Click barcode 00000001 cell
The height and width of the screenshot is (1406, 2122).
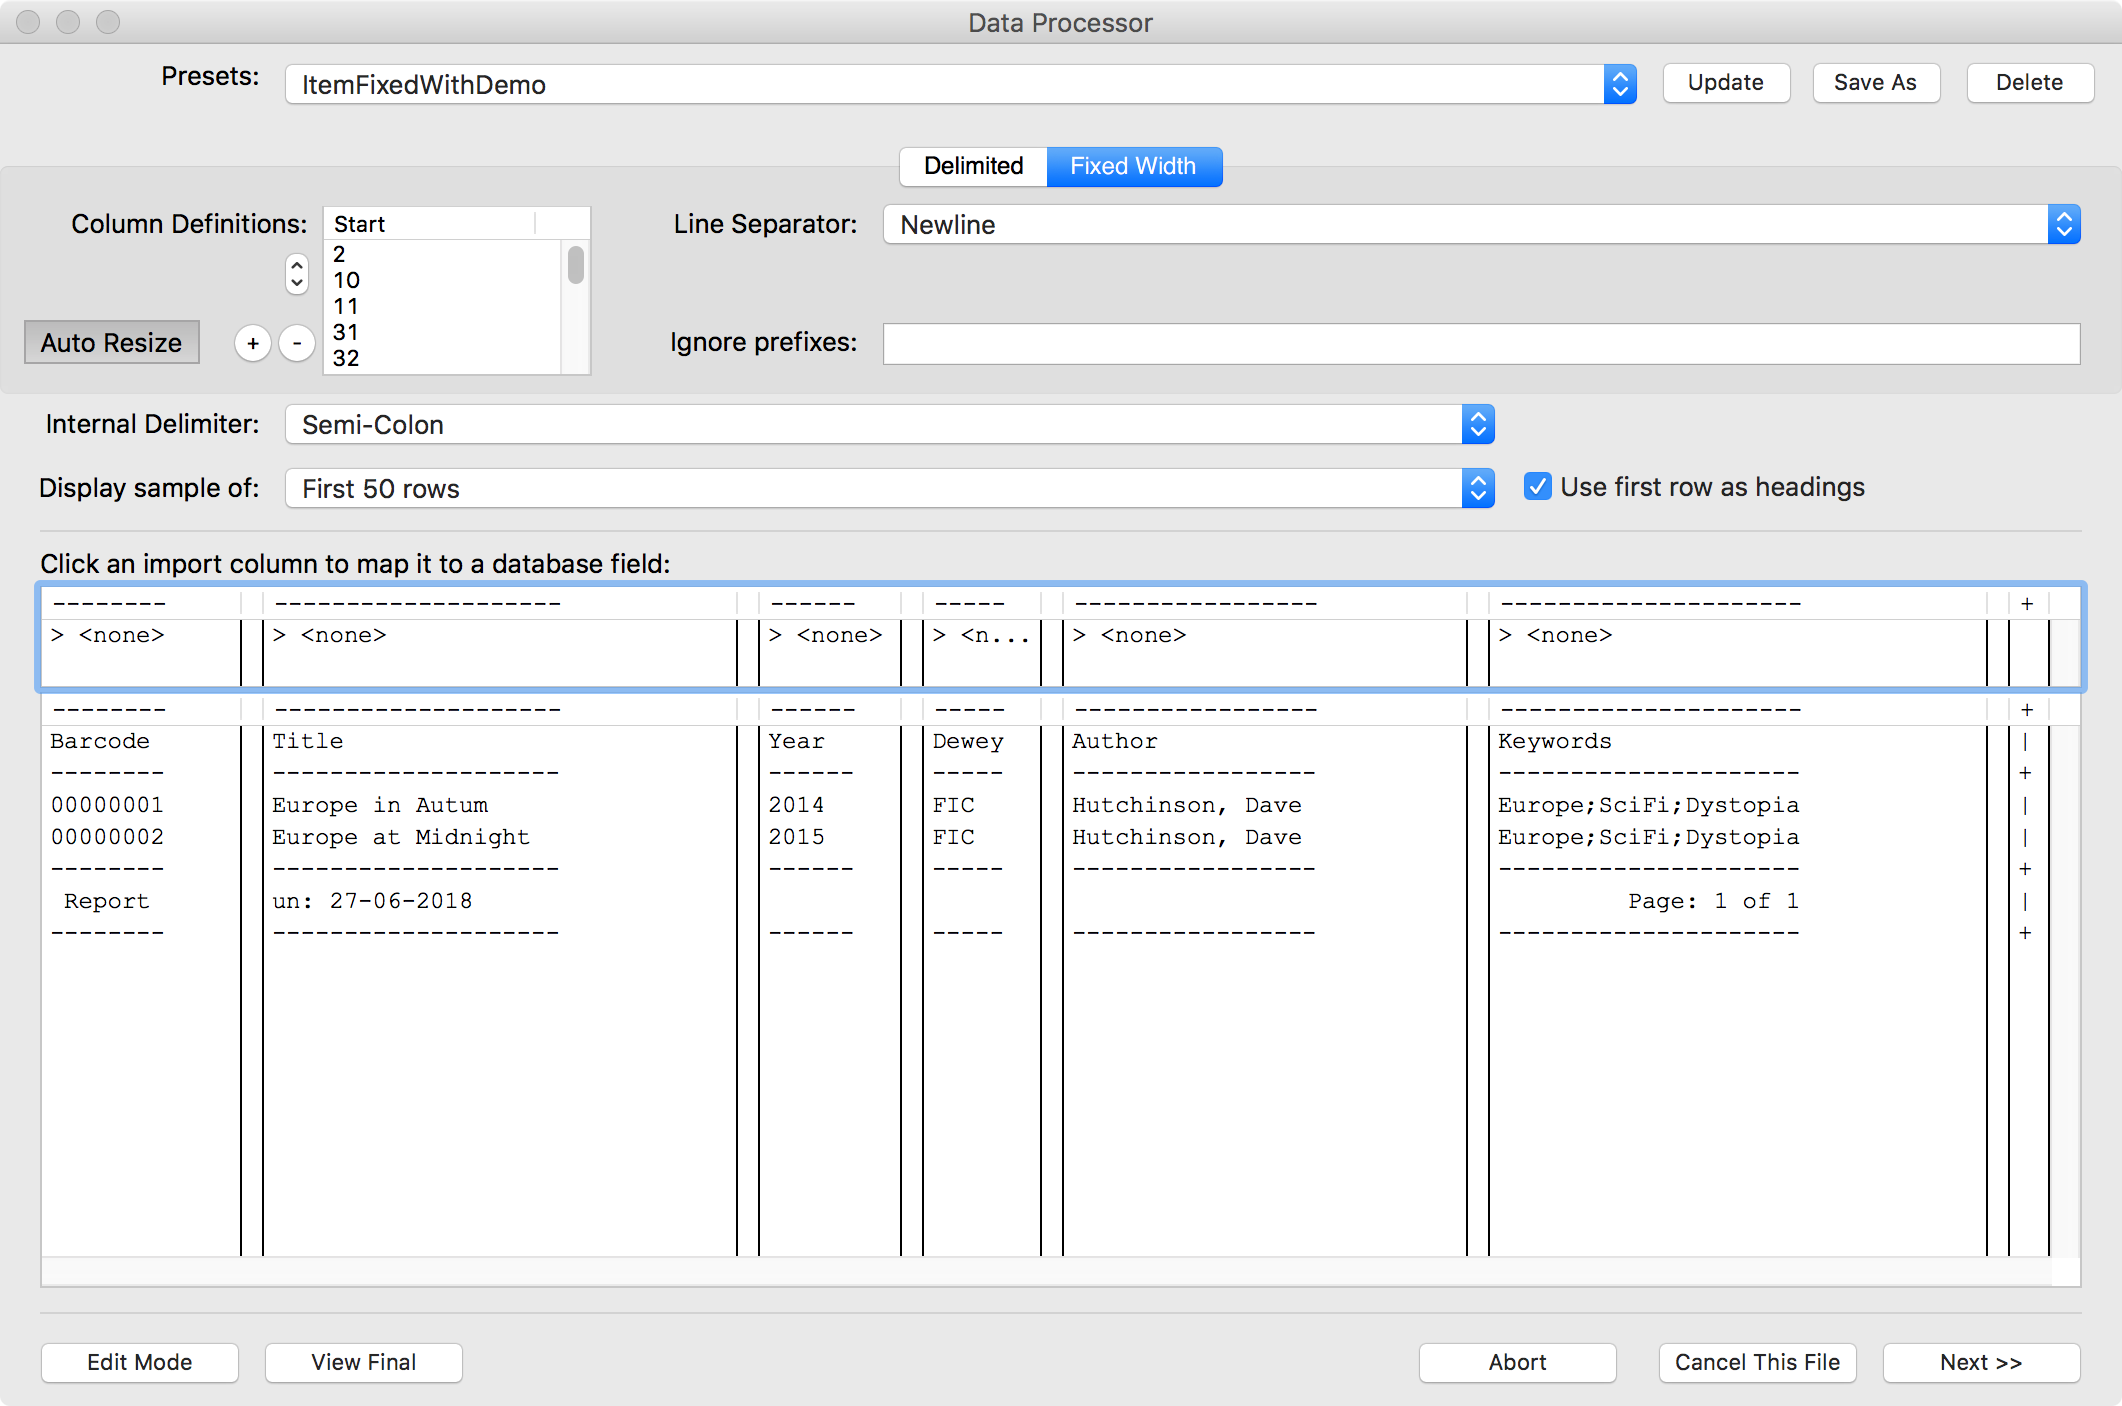(x=107, y=805)
